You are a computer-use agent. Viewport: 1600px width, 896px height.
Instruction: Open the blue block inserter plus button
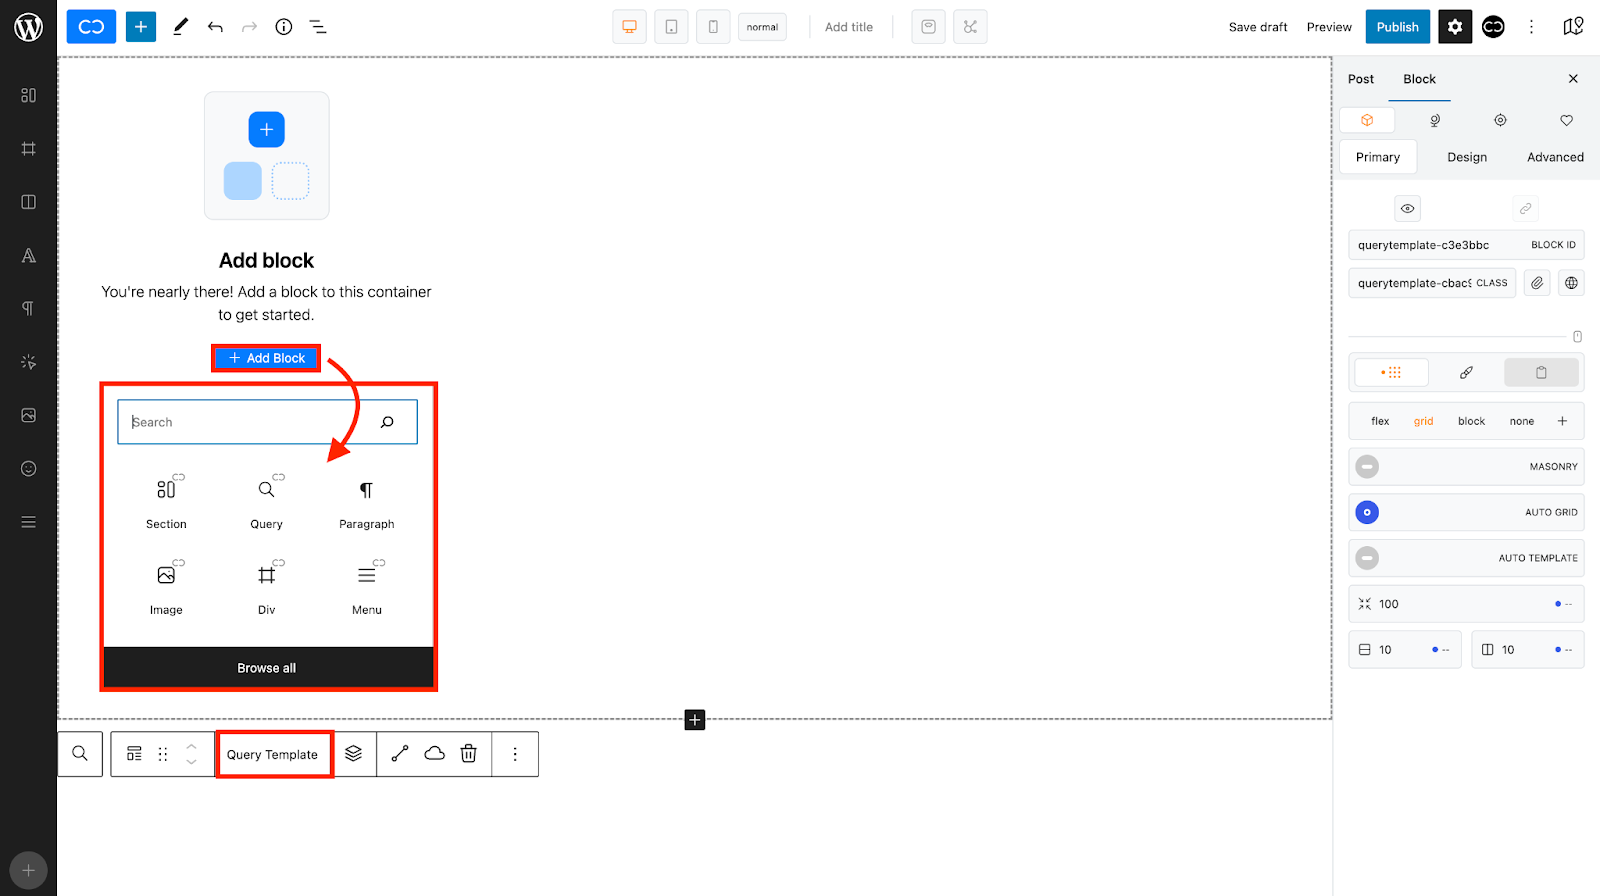pyautogui.click(x=141, y=27)
